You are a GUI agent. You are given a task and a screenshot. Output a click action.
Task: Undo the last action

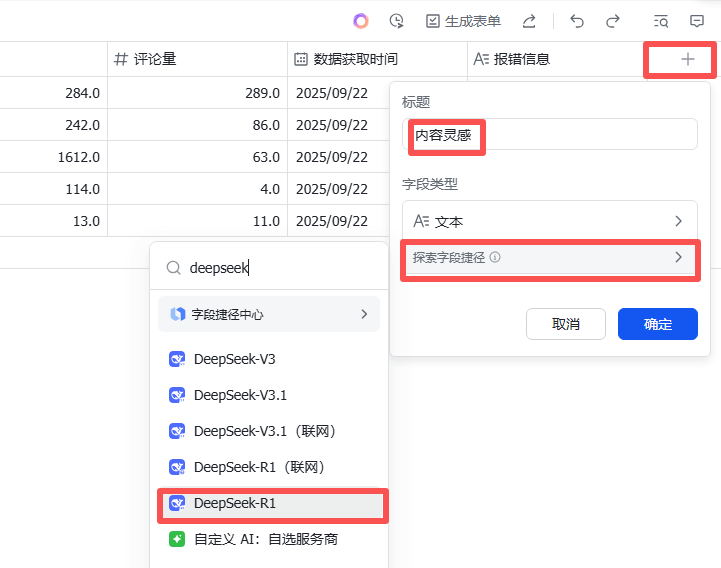[x=577, y=21]
